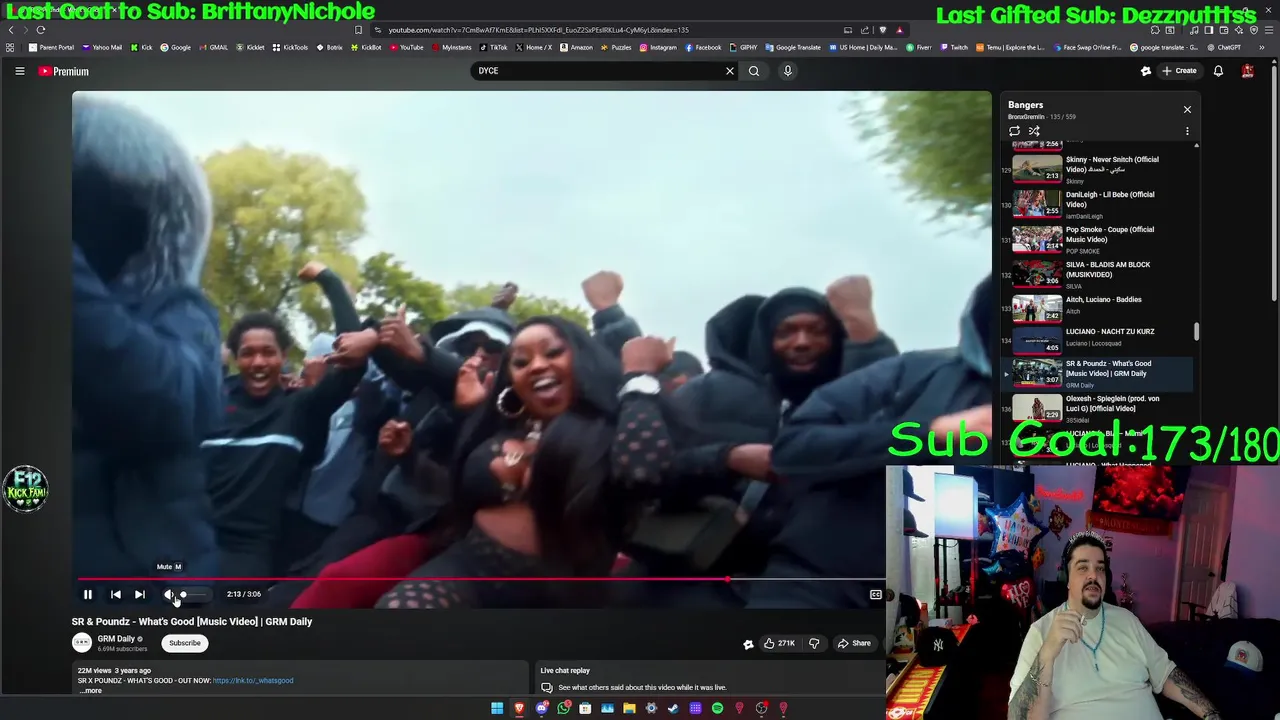Open the Twitch bookmark
Viewport: 1280px width, 720px height.
(x=954, y=47)
